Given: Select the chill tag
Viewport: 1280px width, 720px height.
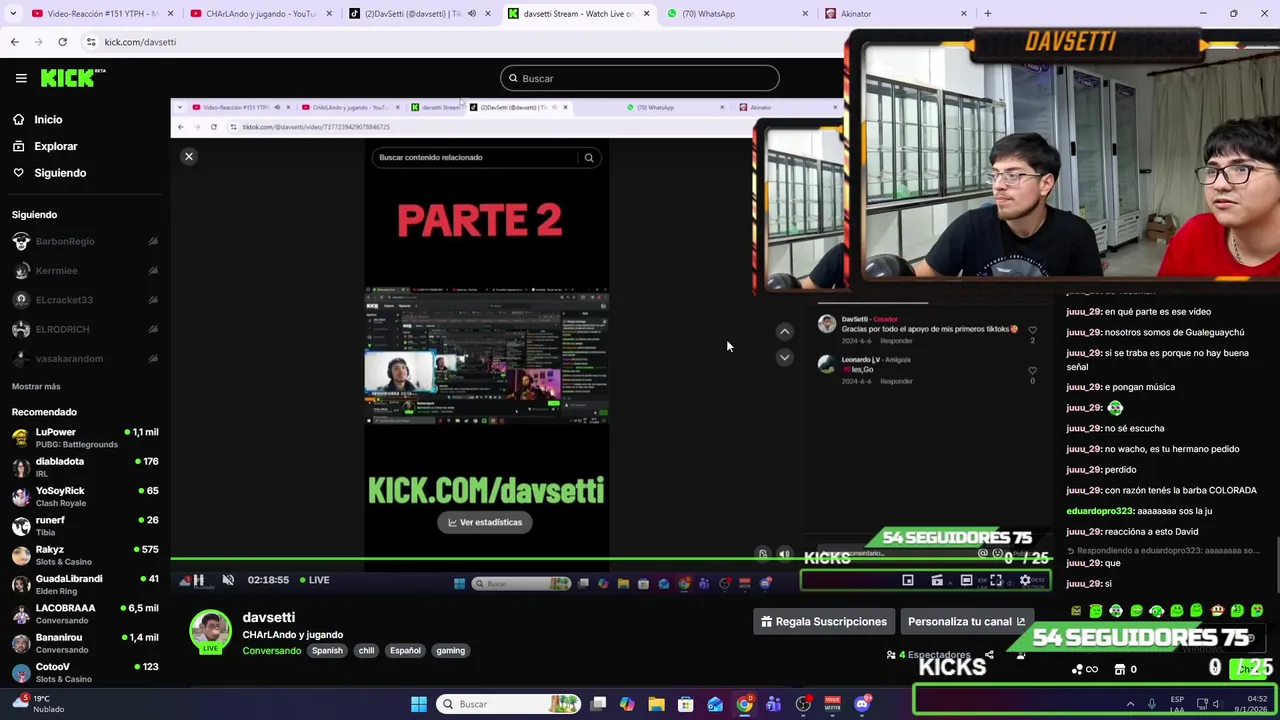Looking at the screenshot, I should coord(366,651).
